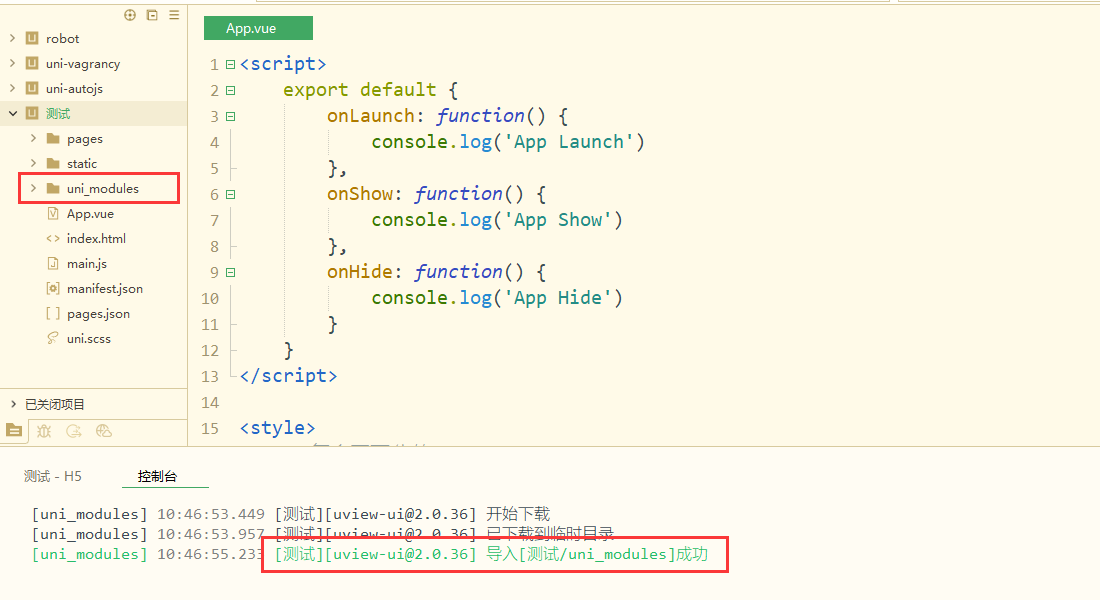Collapse the 测试 project
Screen dimensions: 1100x600
(13, 113)
